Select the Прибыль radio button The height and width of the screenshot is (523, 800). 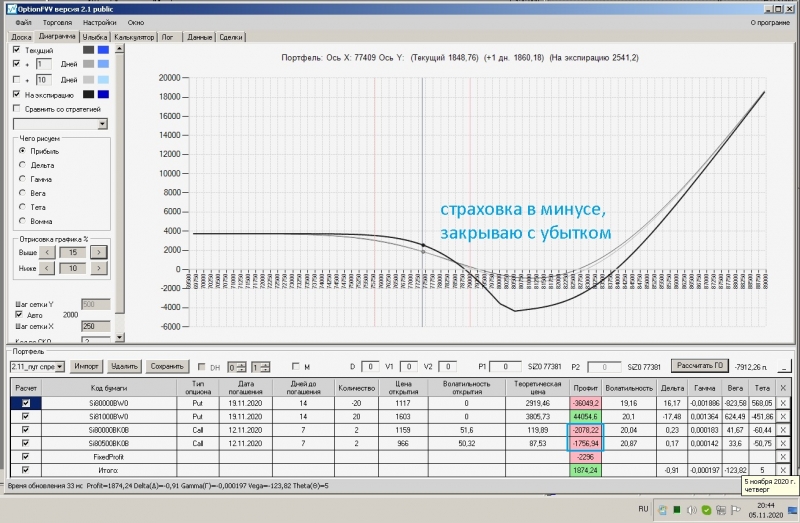(22, 151)
